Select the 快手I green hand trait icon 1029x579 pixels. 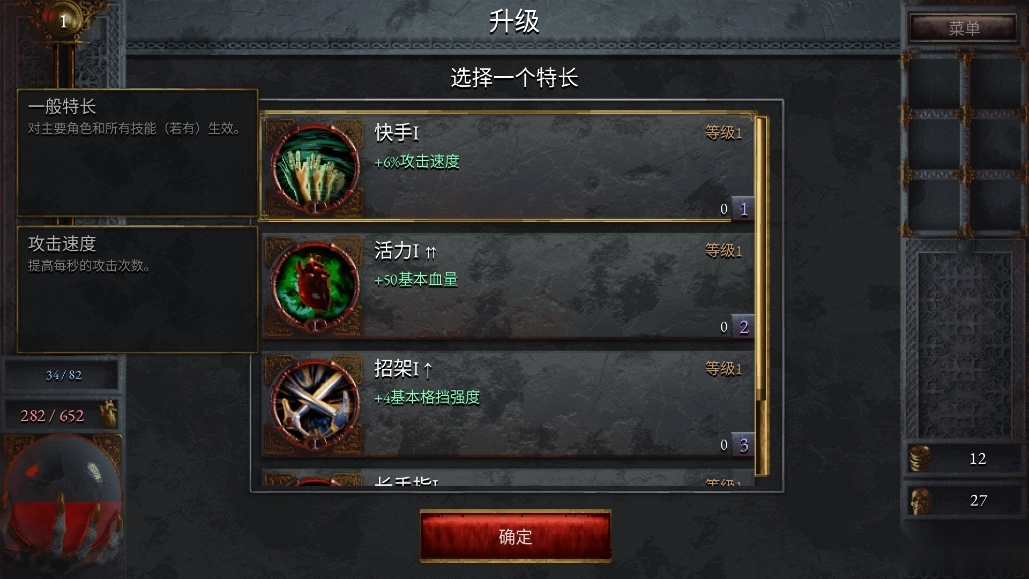tap(315, 168)
